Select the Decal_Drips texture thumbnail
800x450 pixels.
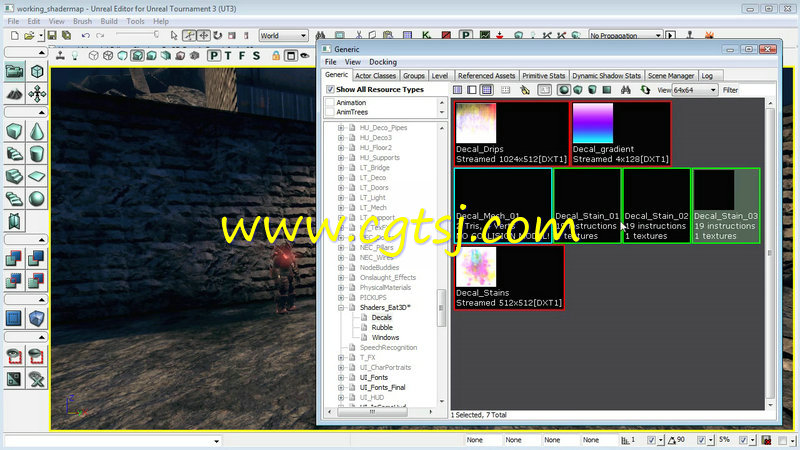(511, 134)
